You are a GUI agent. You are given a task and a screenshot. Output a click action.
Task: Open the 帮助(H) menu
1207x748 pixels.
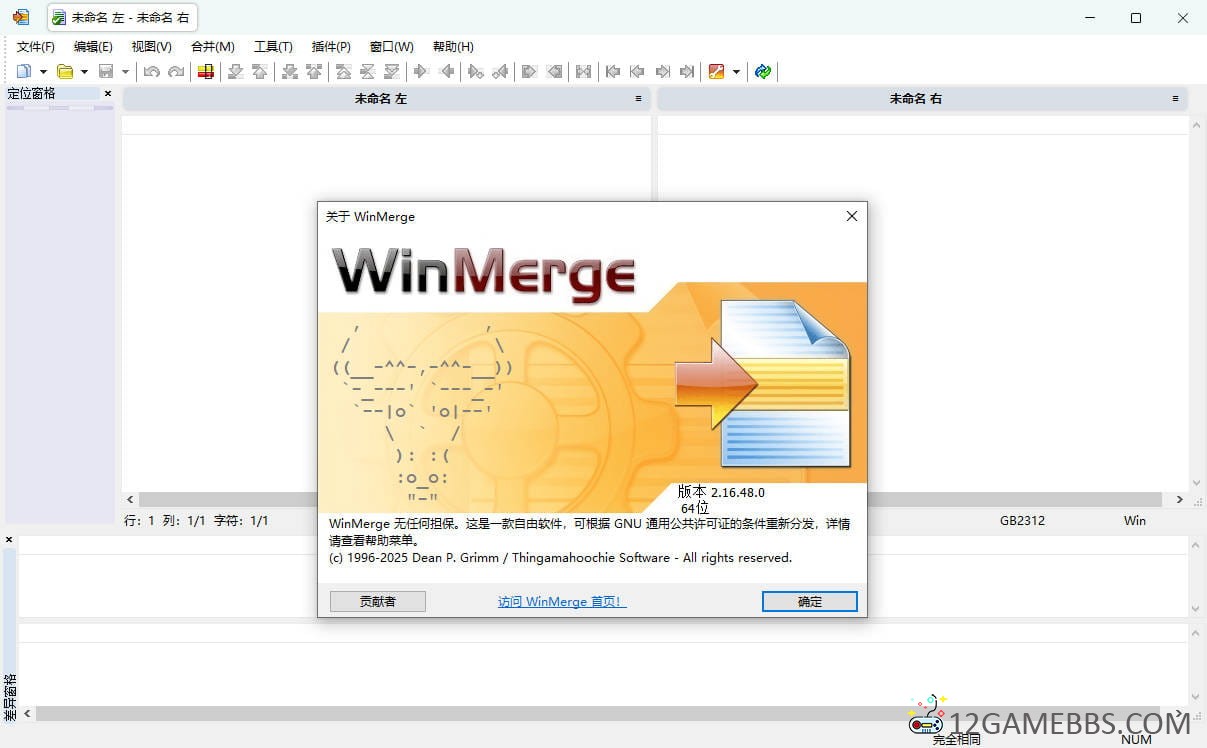tap(453, 47)
